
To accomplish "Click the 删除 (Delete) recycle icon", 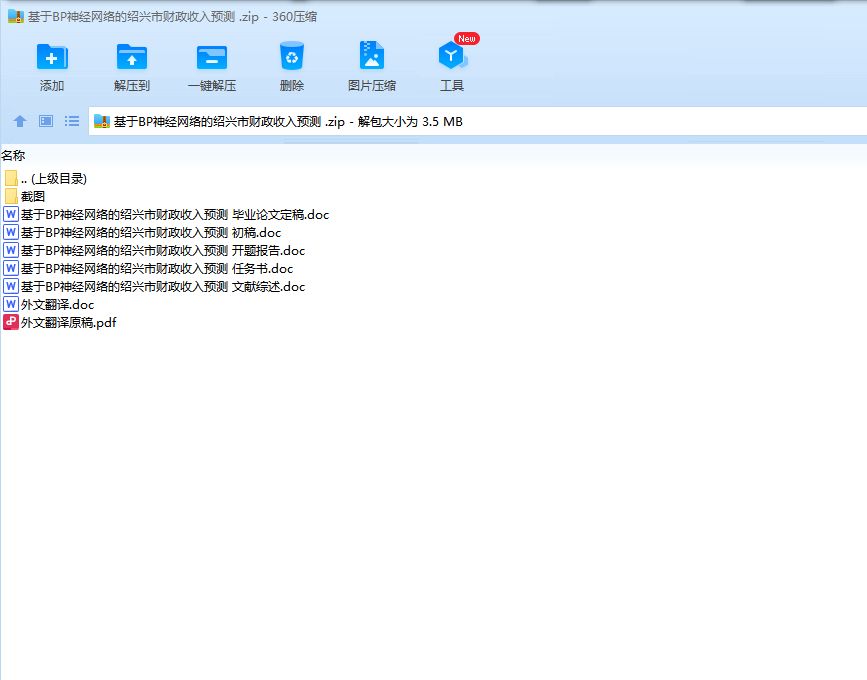I will [x=292, y=56].
